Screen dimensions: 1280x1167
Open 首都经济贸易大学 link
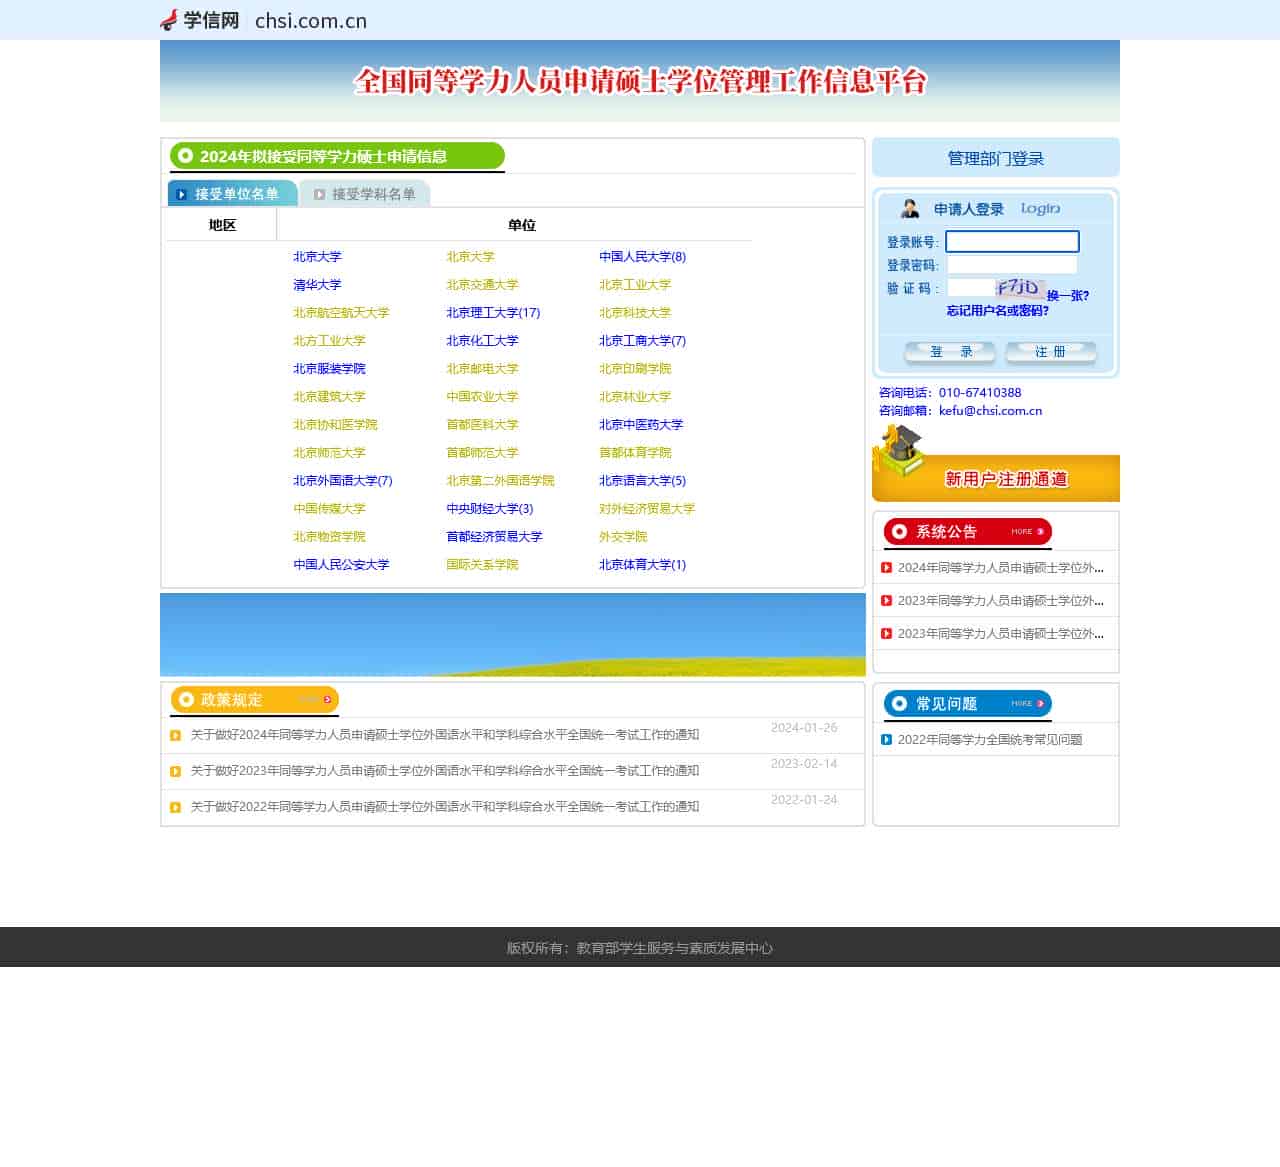coord(494,537)
